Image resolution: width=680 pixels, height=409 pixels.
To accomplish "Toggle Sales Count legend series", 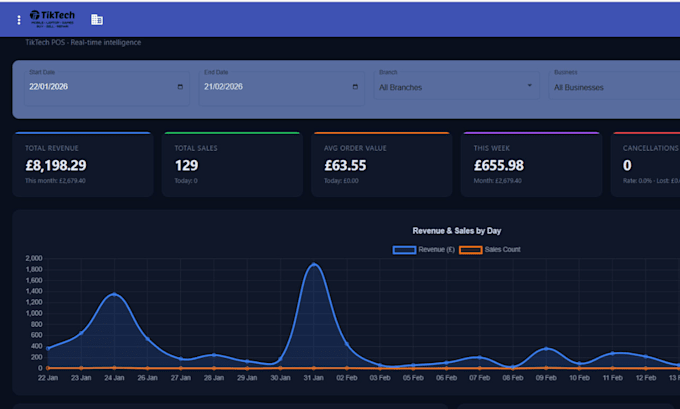I will (490, 249).
